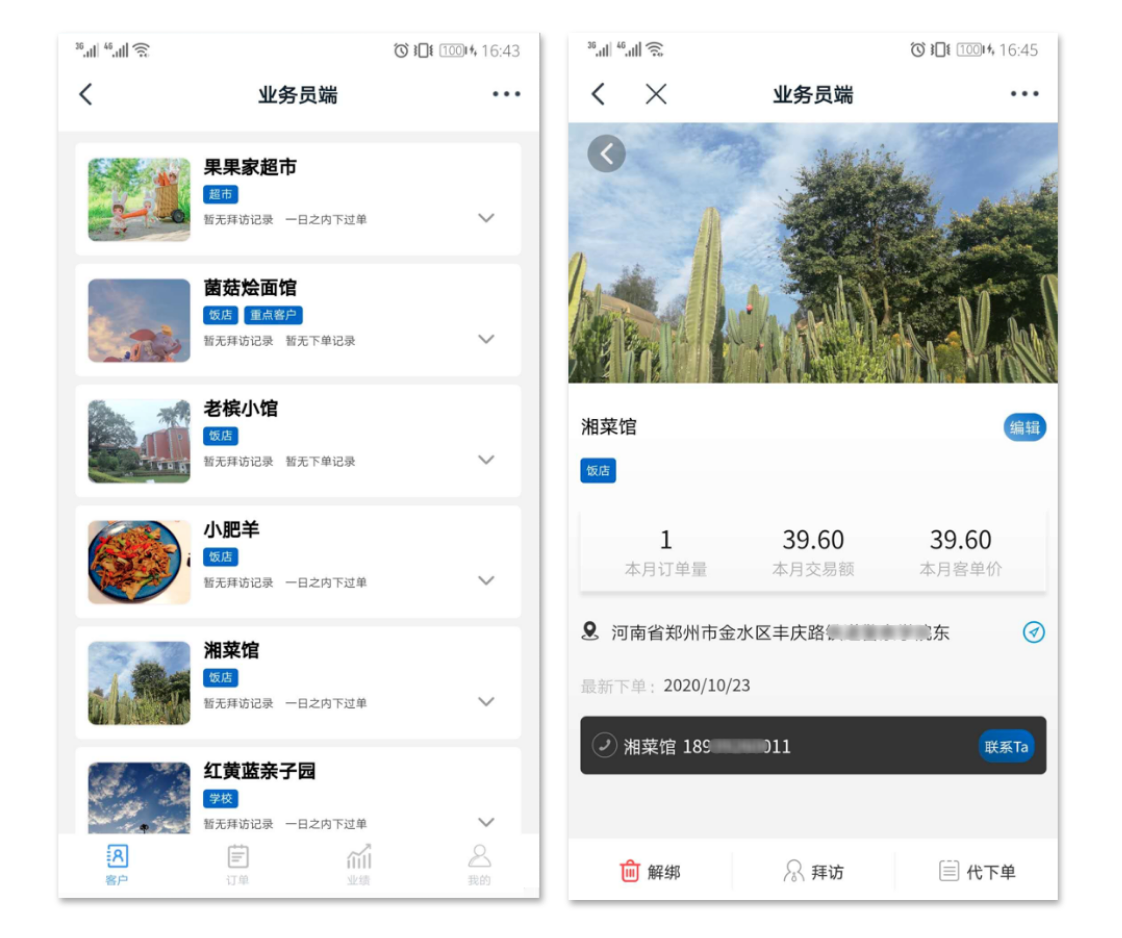Image resolution: width=1122 pixels, height=938 pixels.
Task: Select the 菌菇烩面馆 customer name
Action: coord(250,288)
